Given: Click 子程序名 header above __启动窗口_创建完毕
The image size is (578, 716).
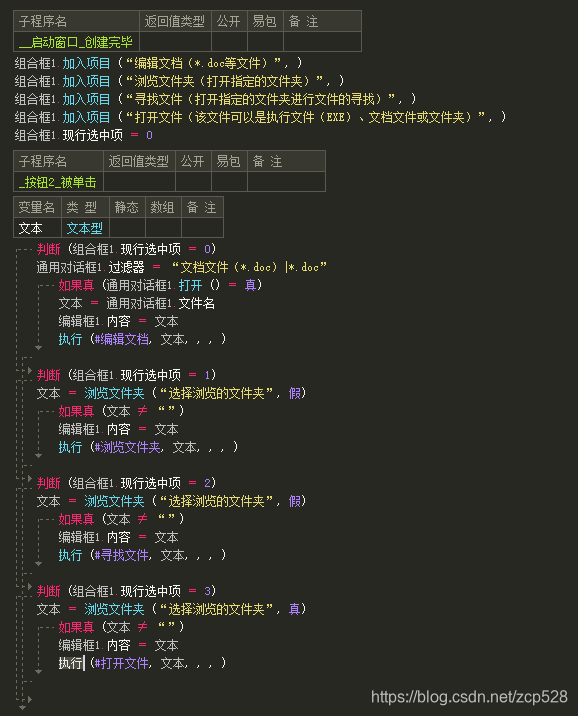Looking at the screenshot, I should coord(76,21).
